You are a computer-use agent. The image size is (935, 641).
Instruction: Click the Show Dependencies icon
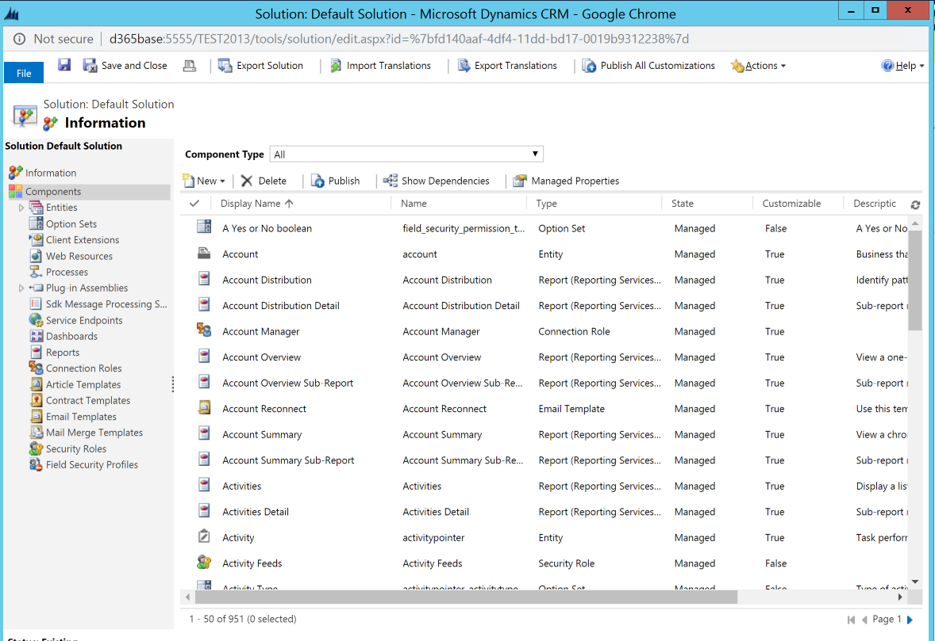pyautogui.click(x=390, y=181)
